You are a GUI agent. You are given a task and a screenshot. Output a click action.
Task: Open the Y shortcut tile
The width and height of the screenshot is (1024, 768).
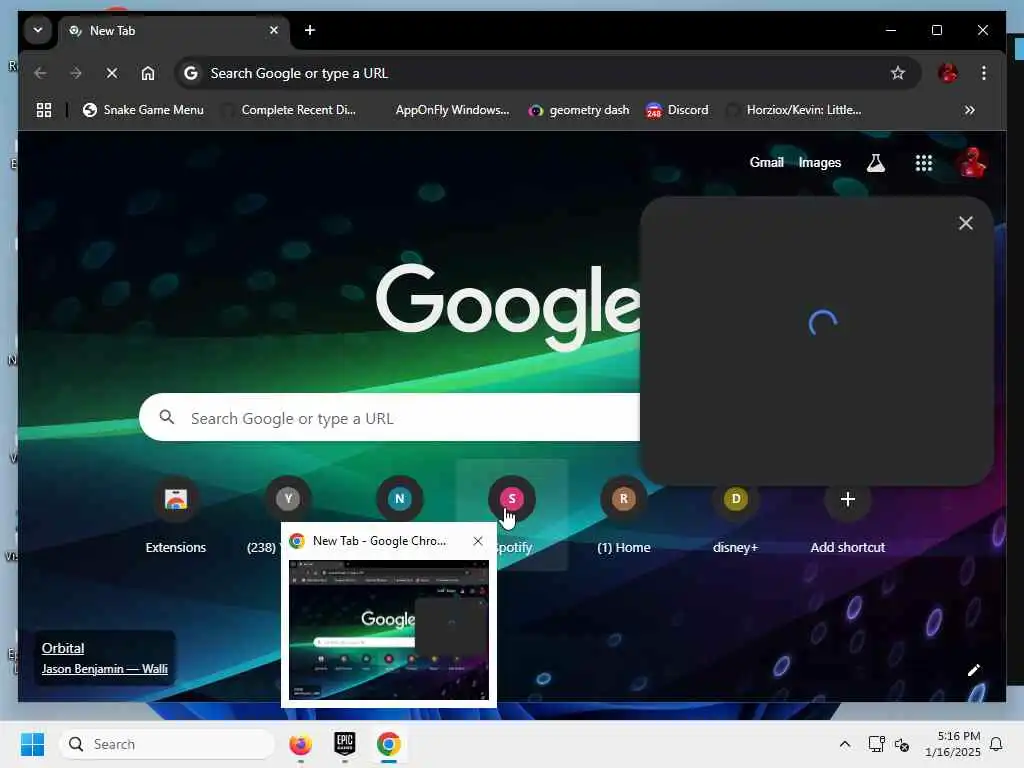click(288, 499)
